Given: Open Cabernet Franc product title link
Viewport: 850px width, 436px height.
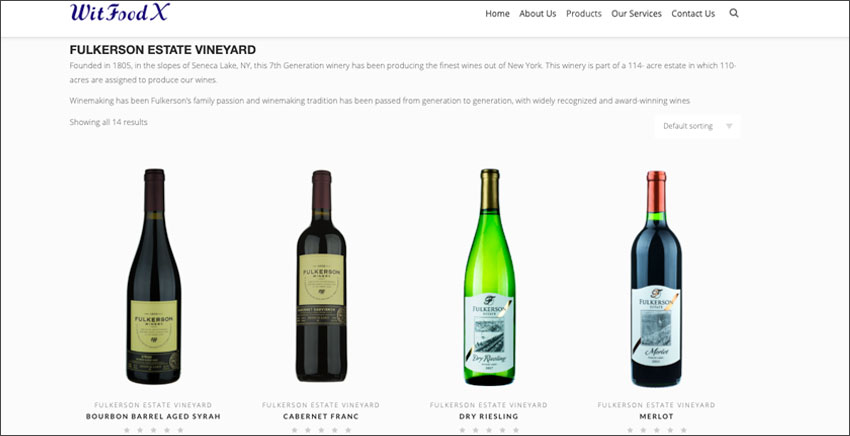Looking at the screenshot, I should pyautogui.click(x=321, y=416).
